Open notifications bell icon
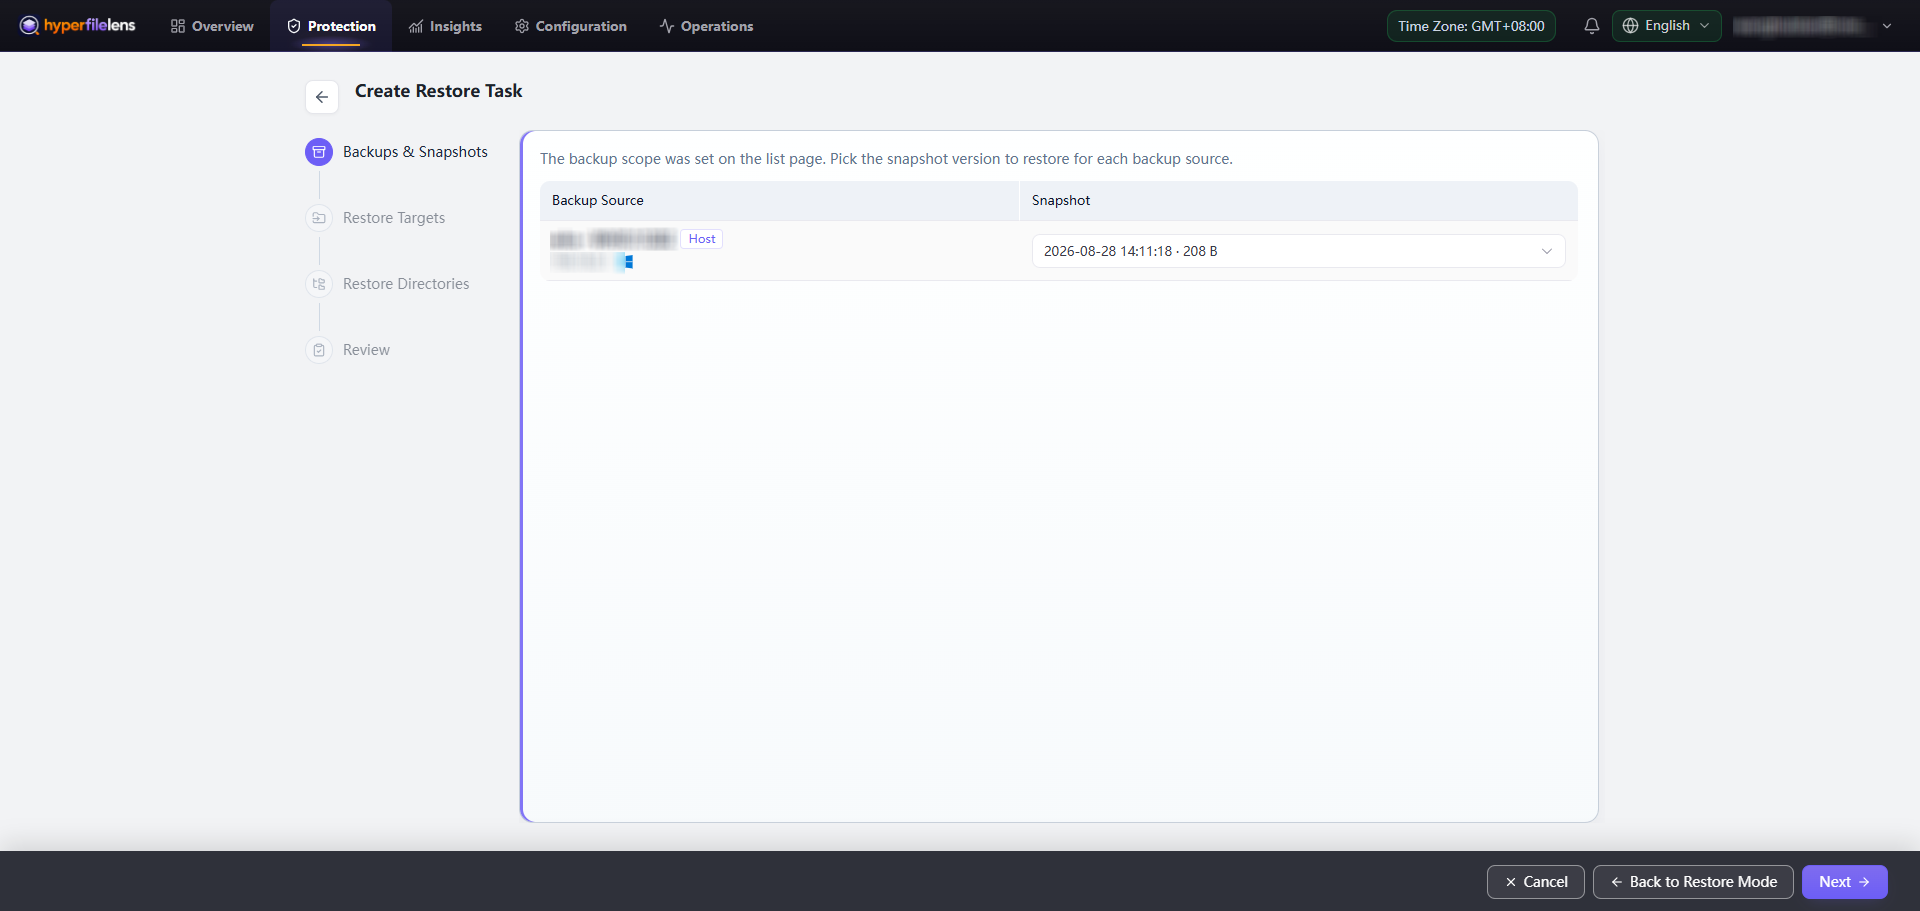Image resolution: width=1920 pixels, height=911 pixels. (x=1591, y=26)
